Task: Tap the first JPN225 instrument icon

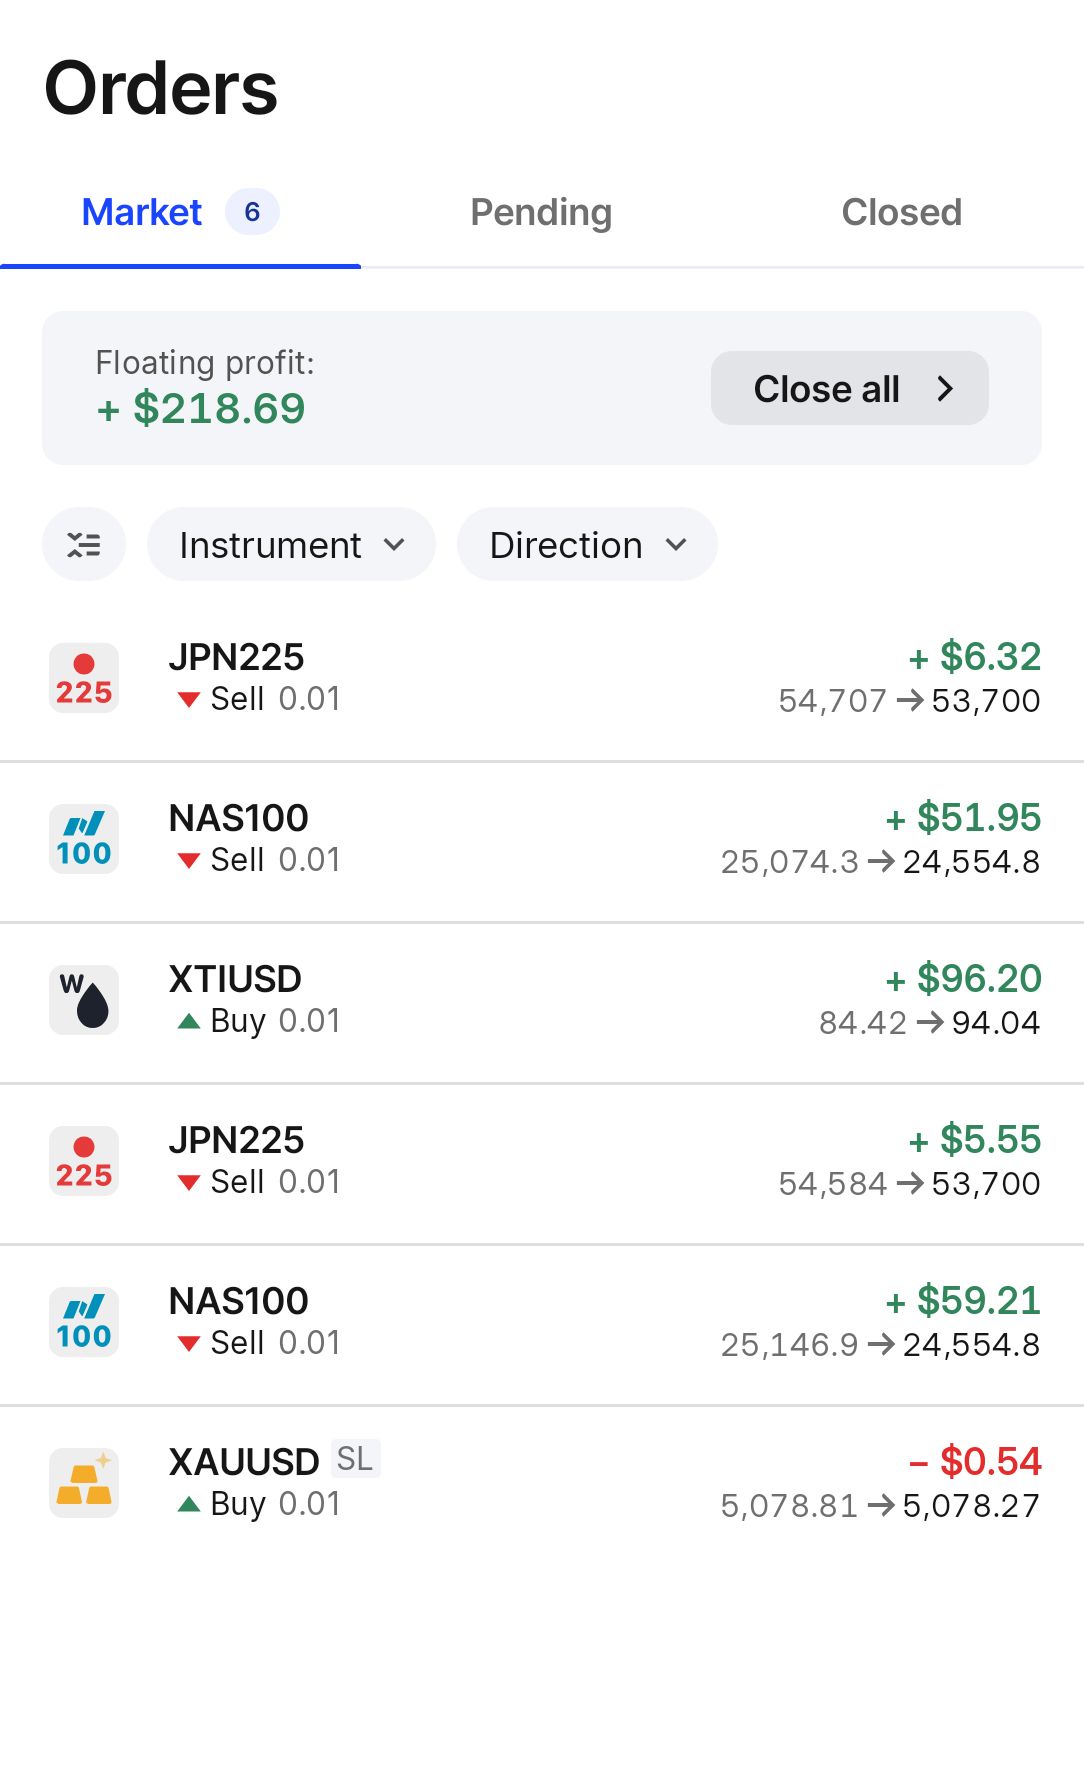Action: 84,678
